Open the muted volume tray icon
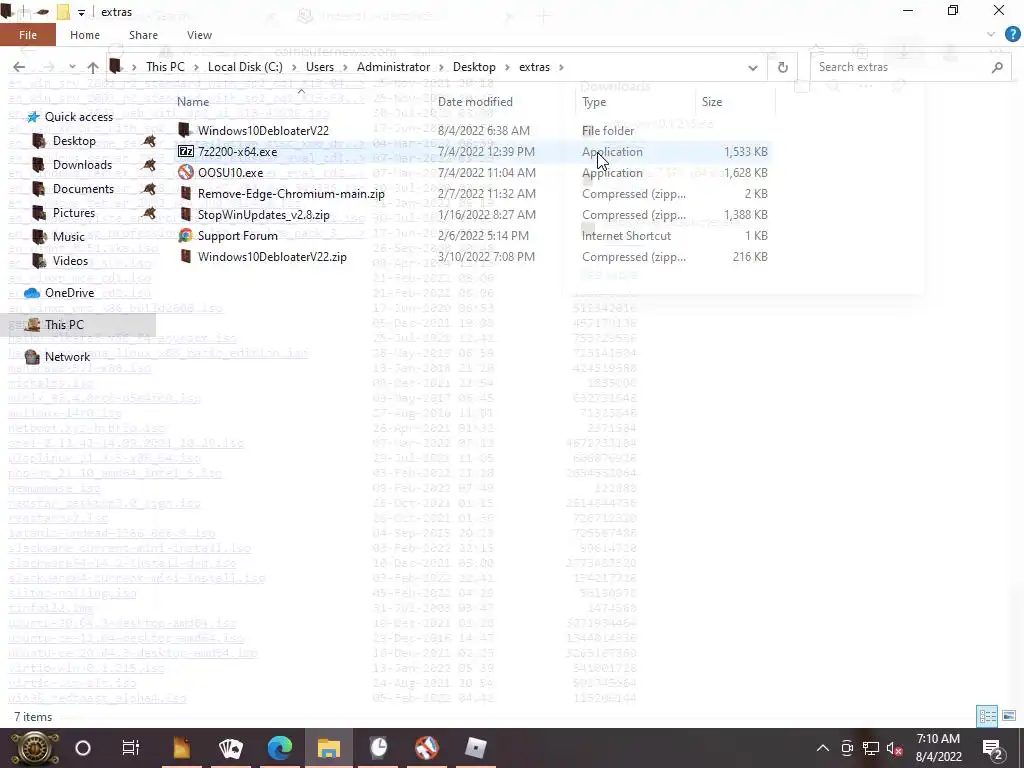The image size is (1024, 768). (x=894, y=748)
